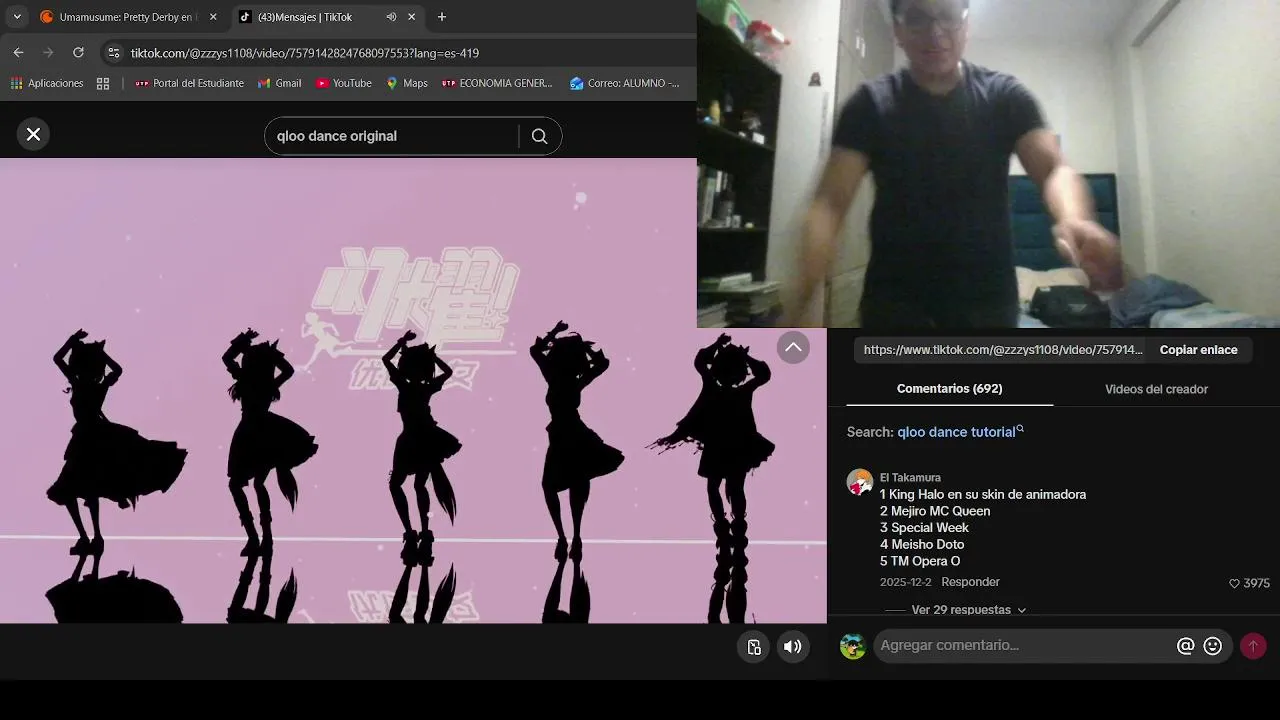Click El Takamura's avatar picture
The width and height of the screenshot is (1280, 720).
click(860, 483)
